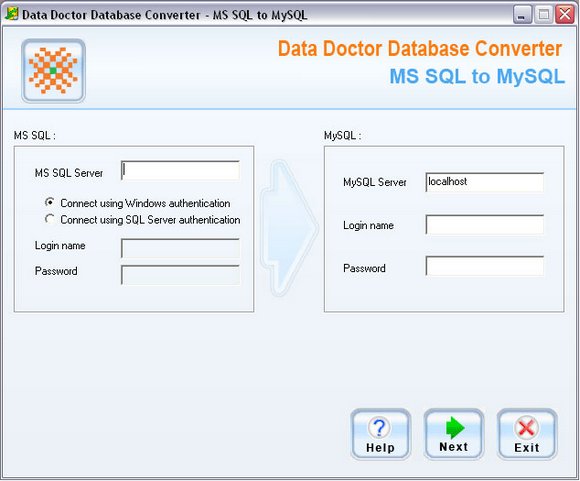580x481 pixels.
Task: Click the blue MS SQL to MySQL subtitle
Action: tap(477, 76)
